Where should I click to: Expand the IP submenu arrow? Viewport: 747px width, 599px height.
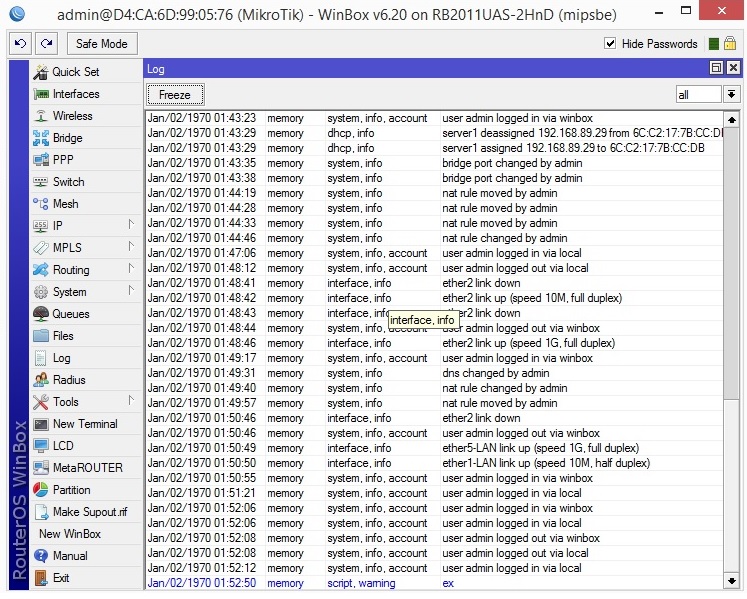(131, 224)
